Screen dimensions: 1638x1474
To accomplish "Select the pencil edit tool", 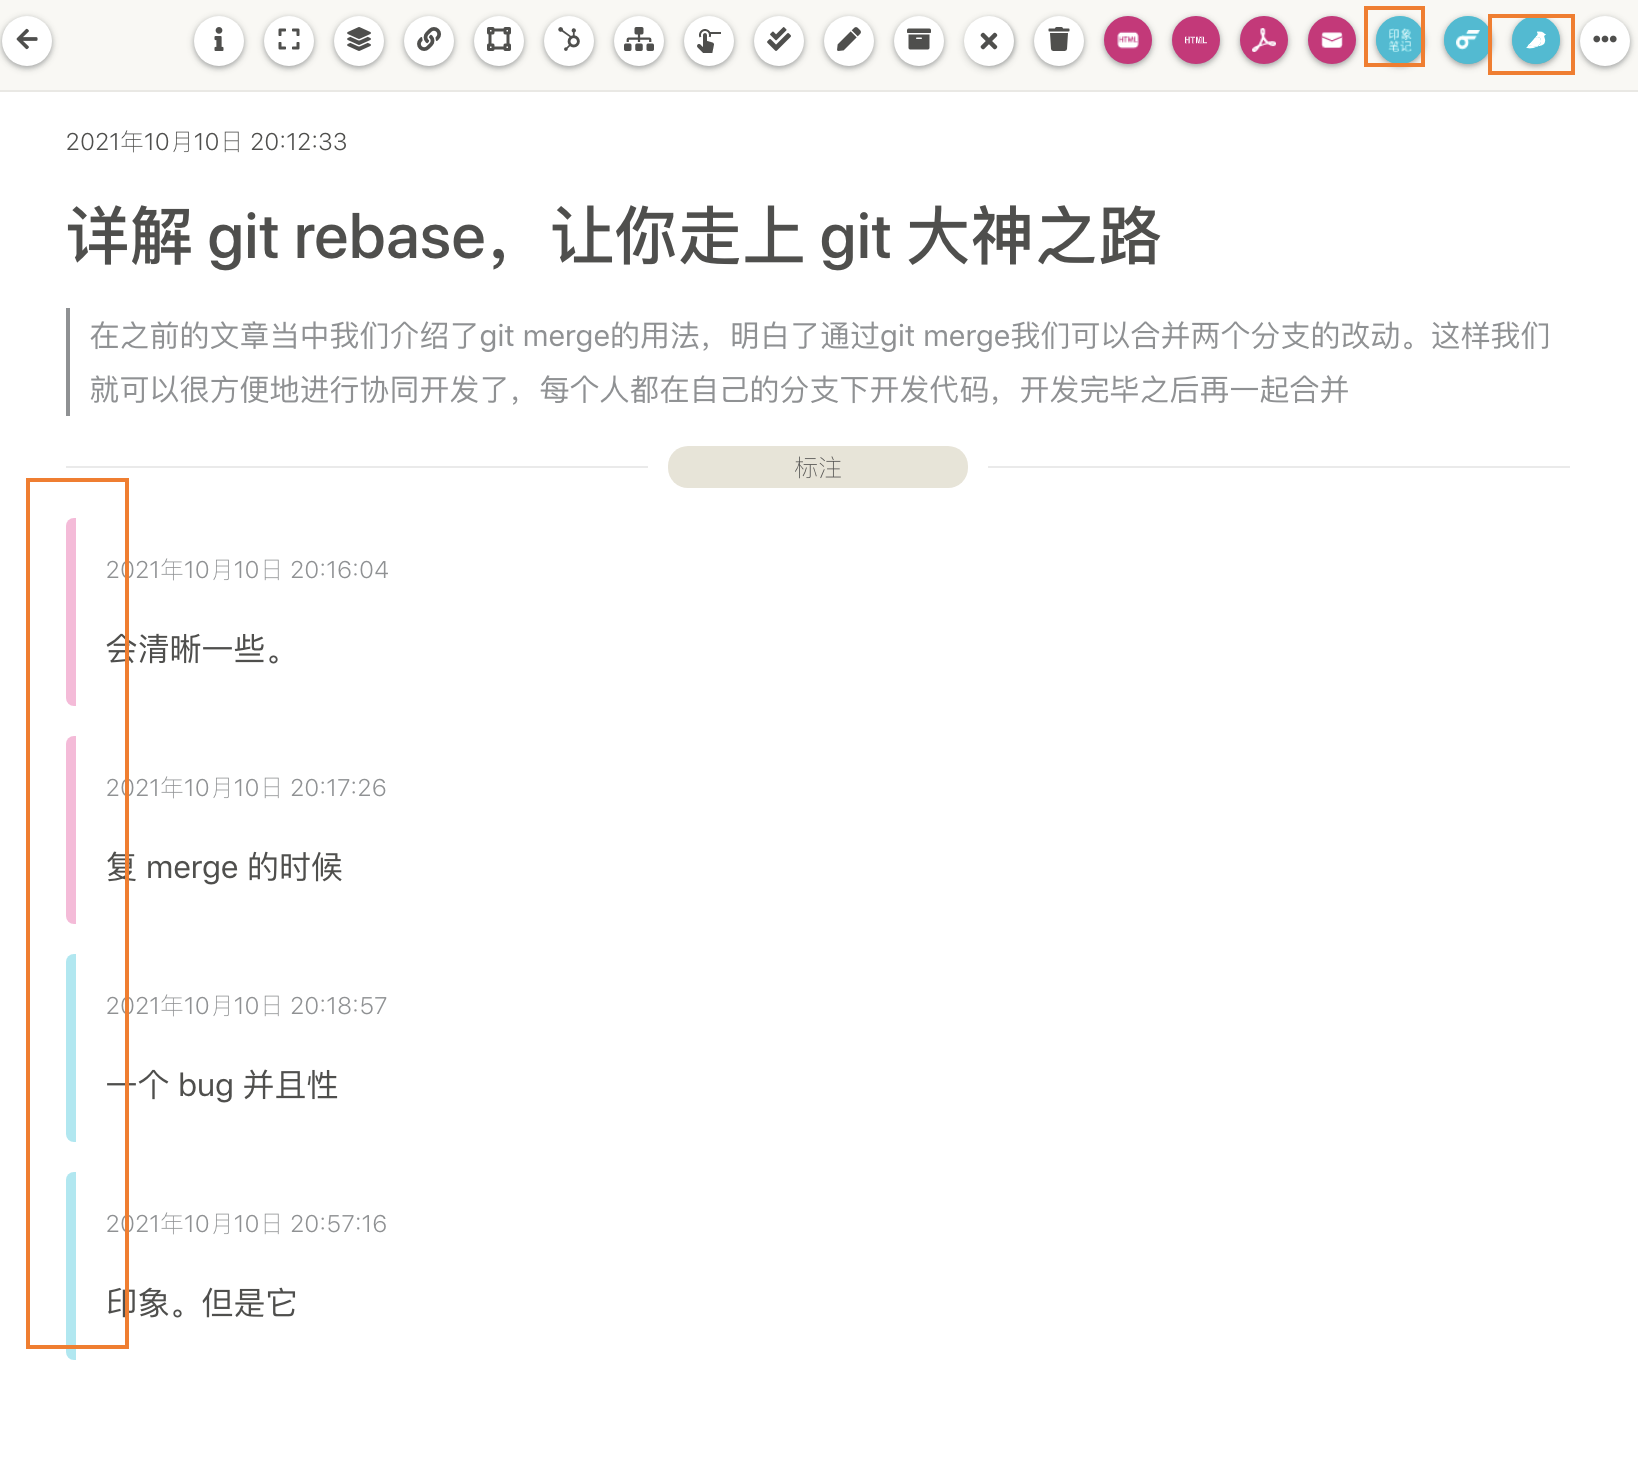I will pyautogui.click(x=848, y=40).
